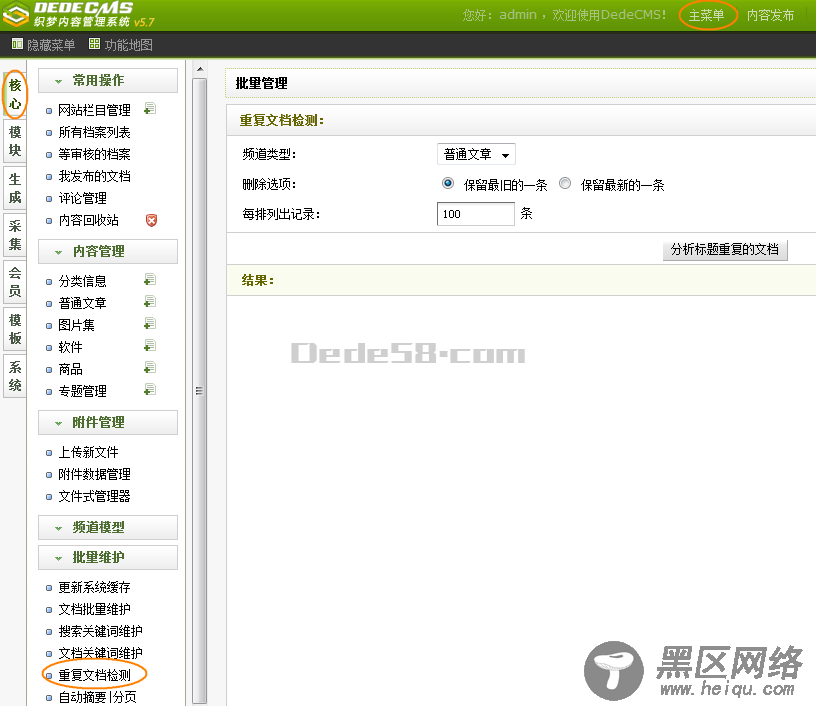The height and width of the screenshot is (706, 816).
Task: Click the 每排列出记录 input field
Action: (x=476, y=214)
